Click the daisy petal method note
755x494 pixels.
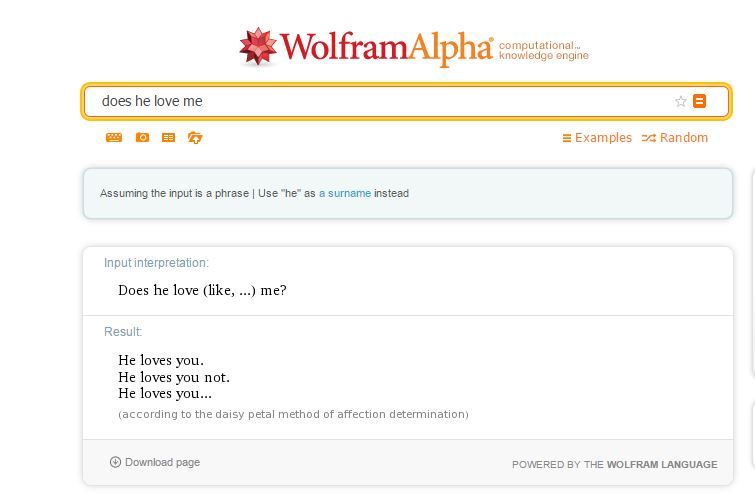293,414
